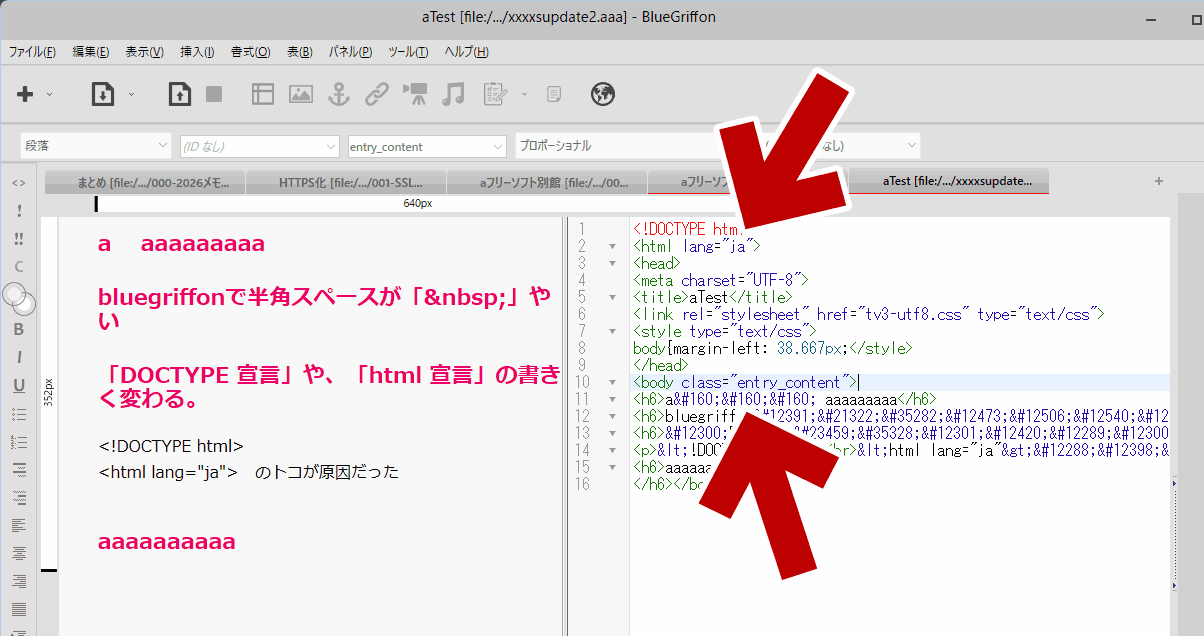Image resolution: width=1204 pixels, height=636 pixels.
Task: Toggle italic formatting in left sidebar
Action: click(18, 357)
